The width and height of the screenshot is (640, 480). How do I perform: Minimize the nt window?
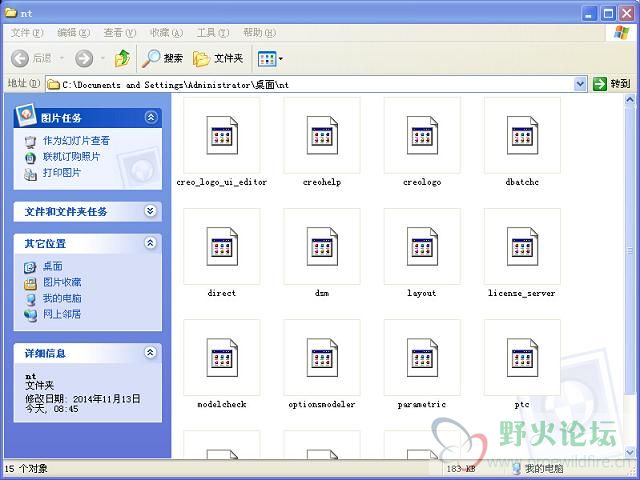coord(589,13)
